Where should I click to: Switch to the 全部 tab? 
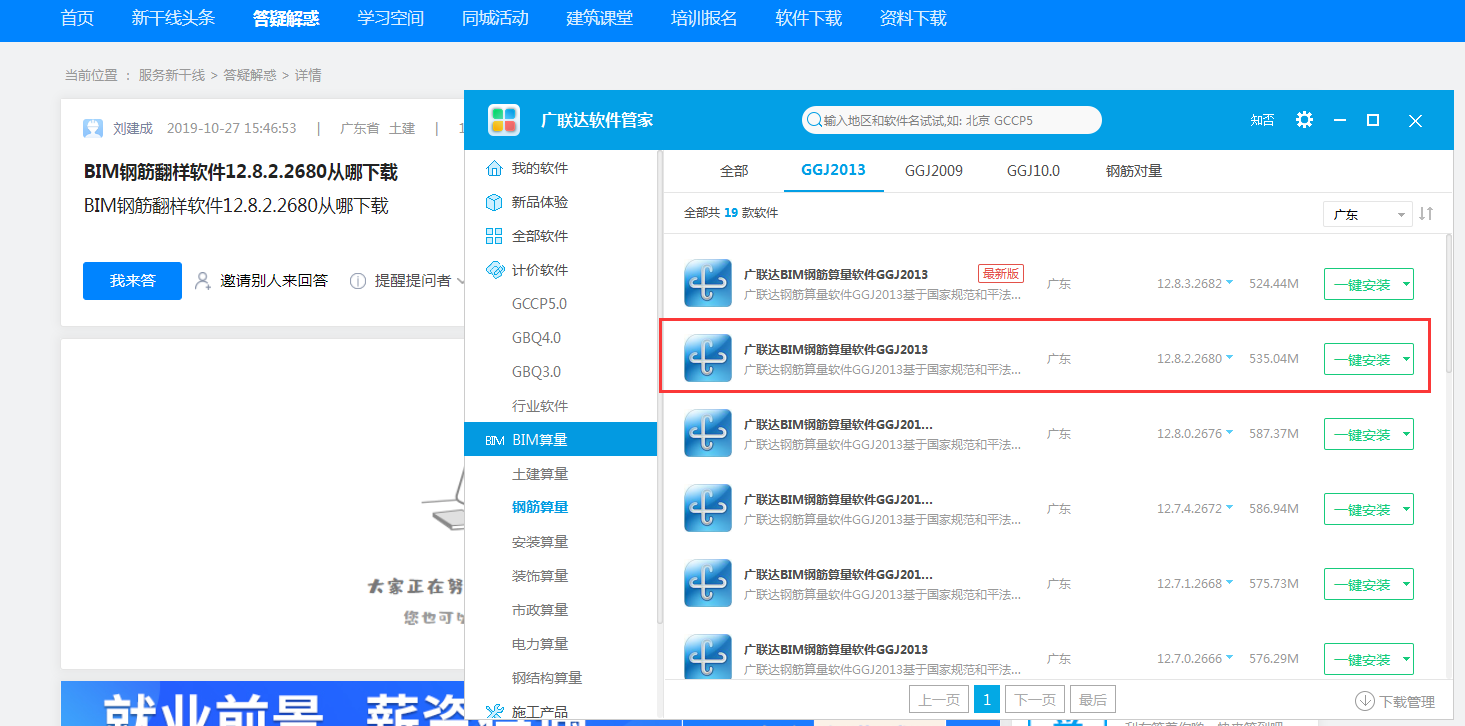click(734, 171)
